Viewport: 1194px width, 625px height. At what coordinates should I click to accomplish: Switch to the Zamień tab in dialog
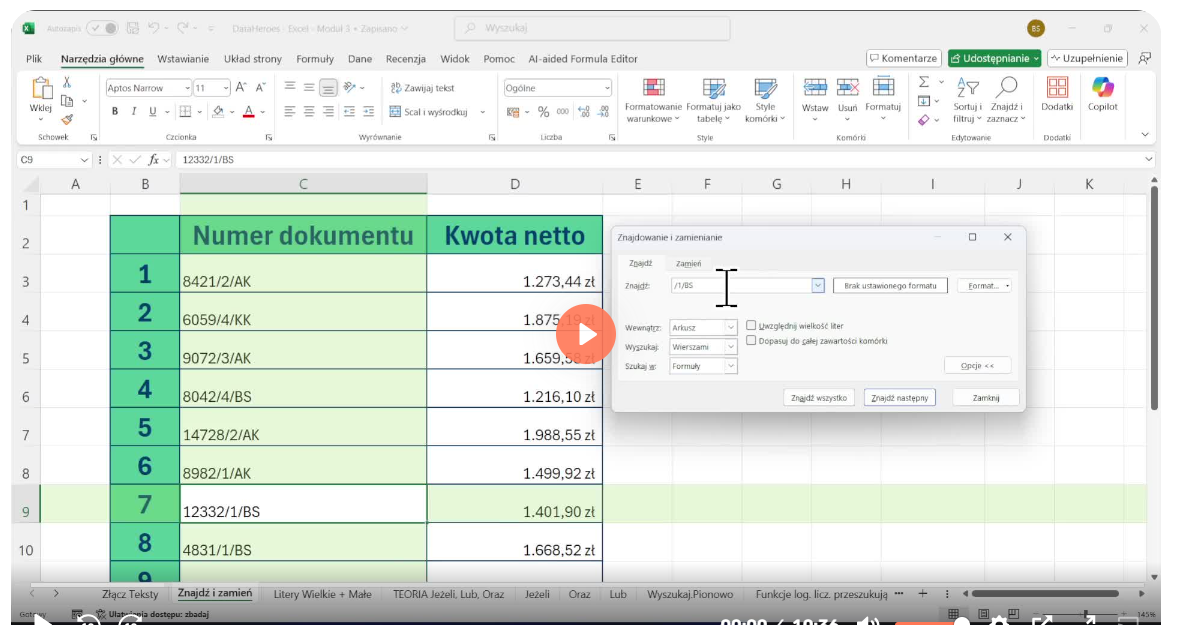tap(688, 263)
